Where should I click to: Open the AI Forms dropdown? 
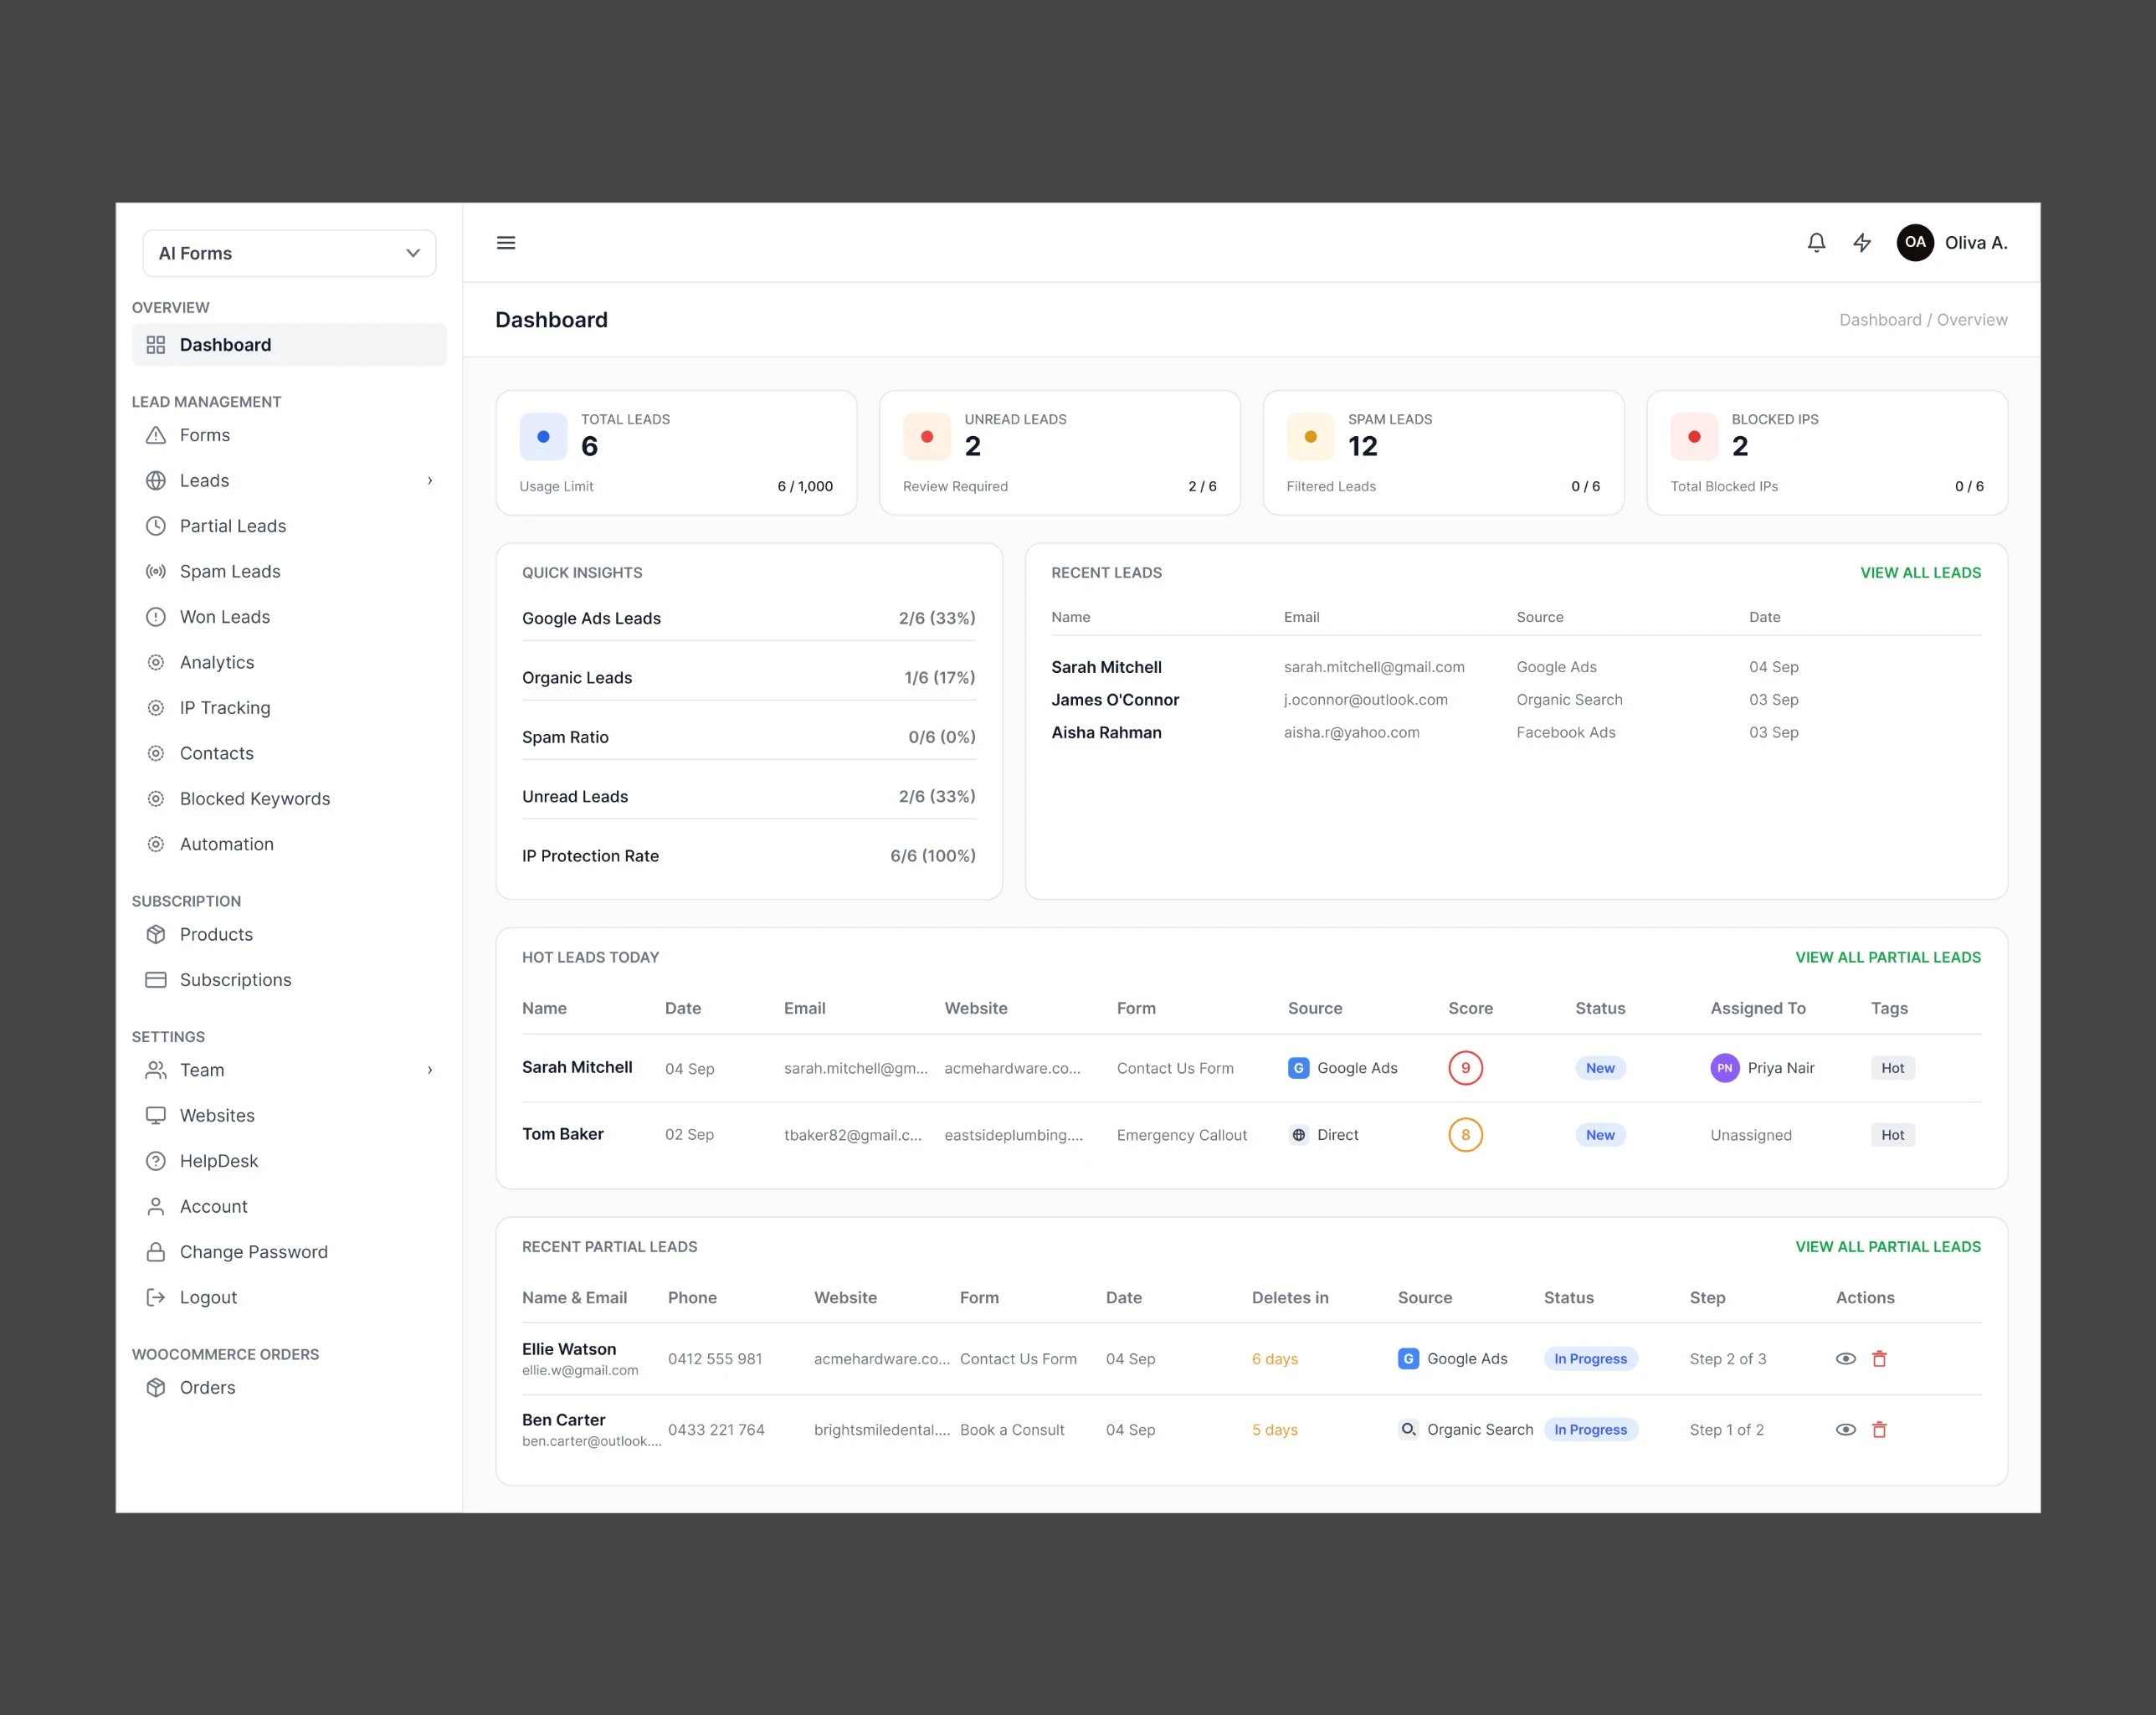coord(289,253)
